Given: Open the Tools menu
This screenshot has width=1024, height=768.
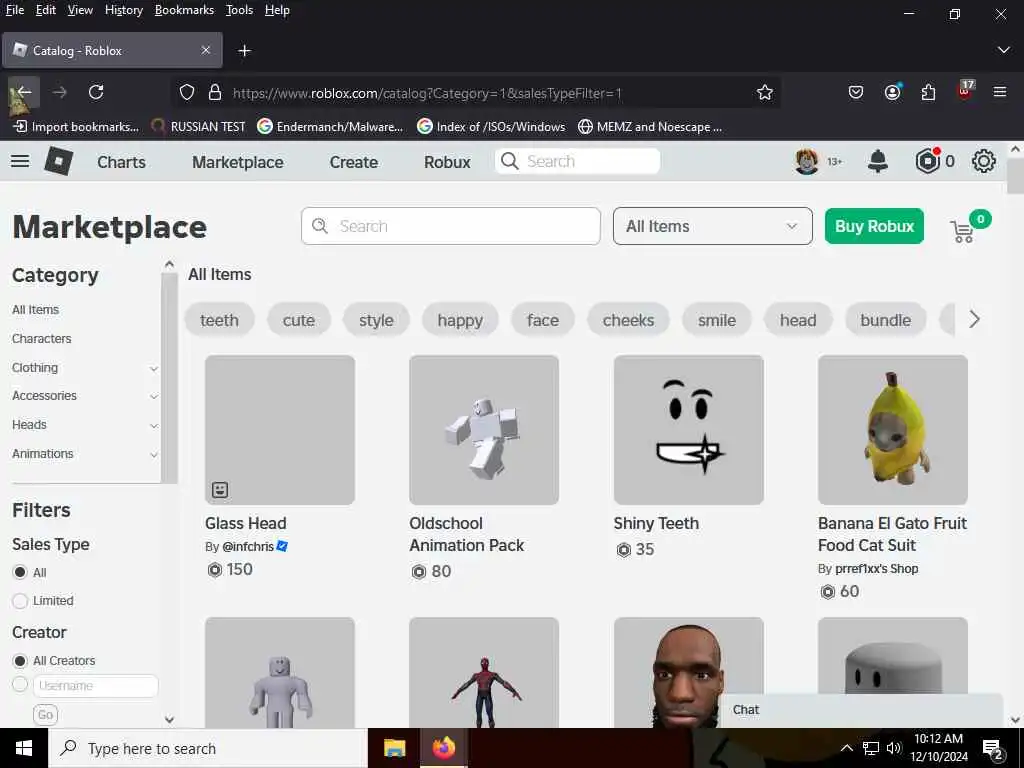Looking at the screenshot, I should (239, 10).
